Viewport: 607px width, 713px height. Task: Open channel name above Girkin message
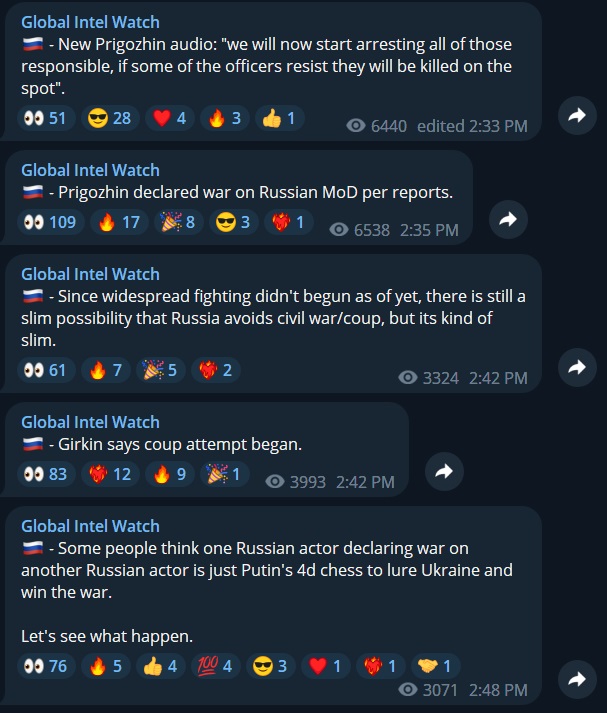(90, 422)
